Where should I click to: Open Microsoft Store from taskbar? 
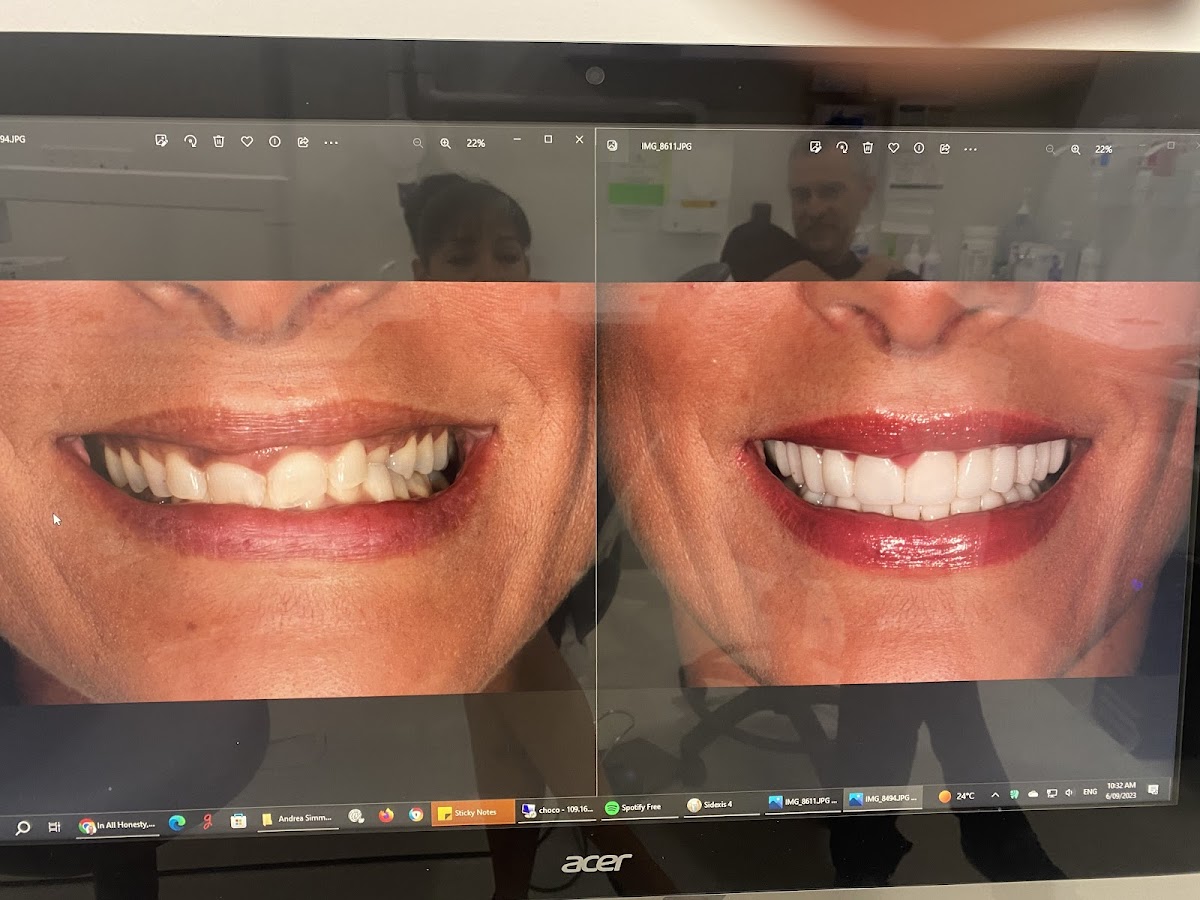coord(238,821)
